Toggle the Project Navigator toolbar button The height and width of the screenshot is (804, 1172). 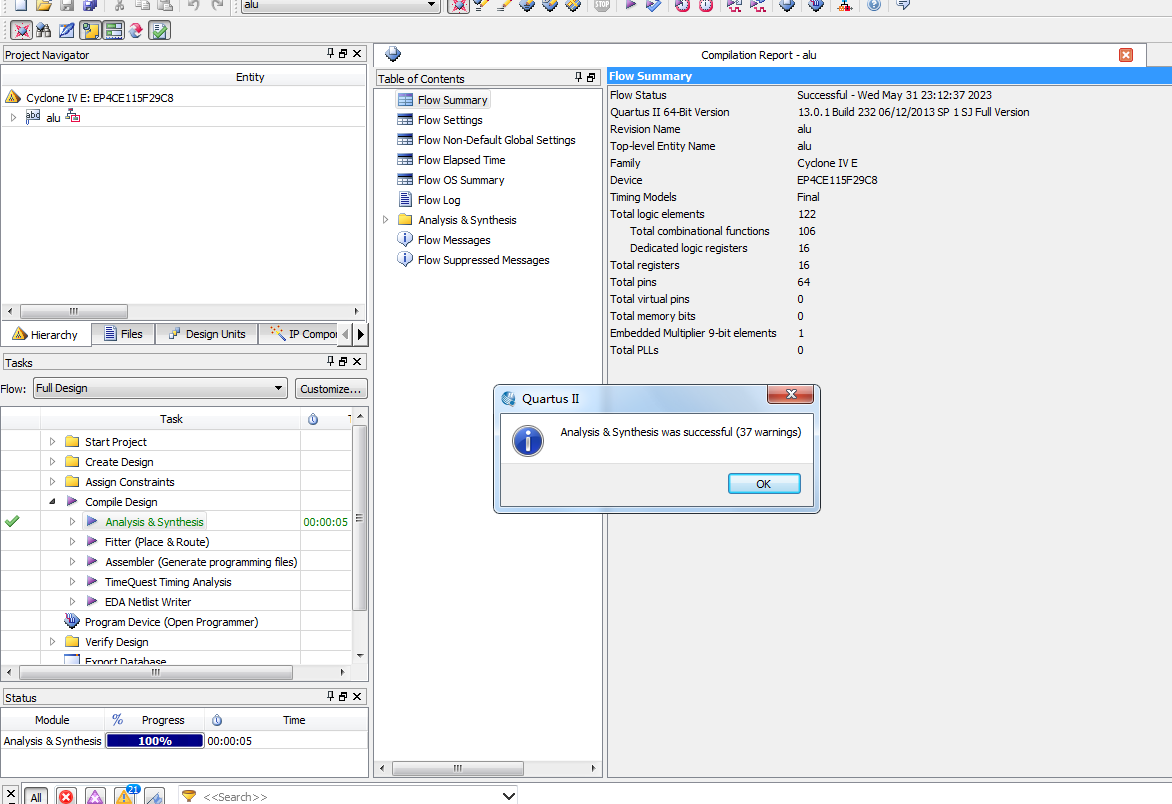(x=21, y=31)
